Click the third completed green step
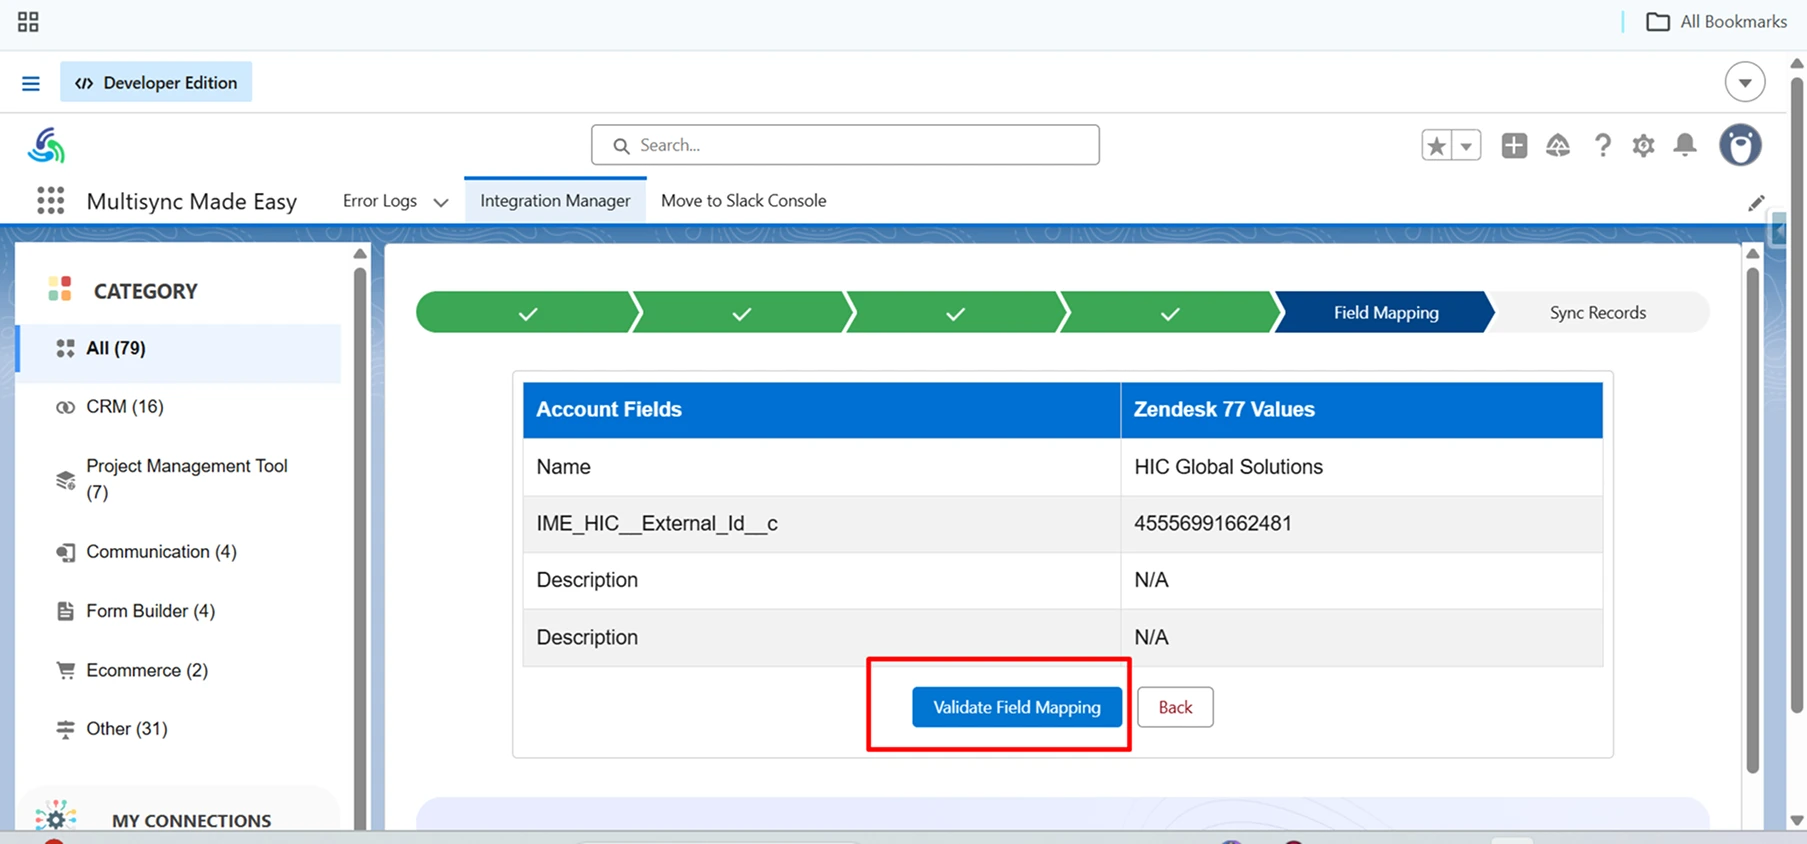This screenshot has width=1807, height=844. tap(955, 313)
